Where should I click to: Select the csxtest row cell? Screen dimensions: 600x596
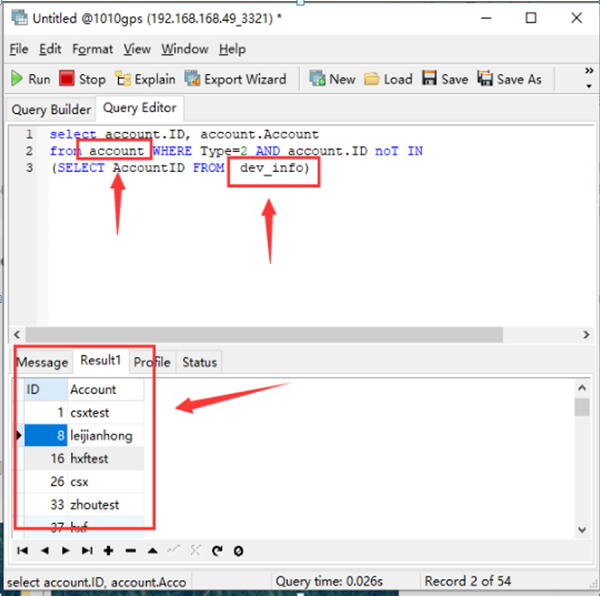tap(106, 412)
